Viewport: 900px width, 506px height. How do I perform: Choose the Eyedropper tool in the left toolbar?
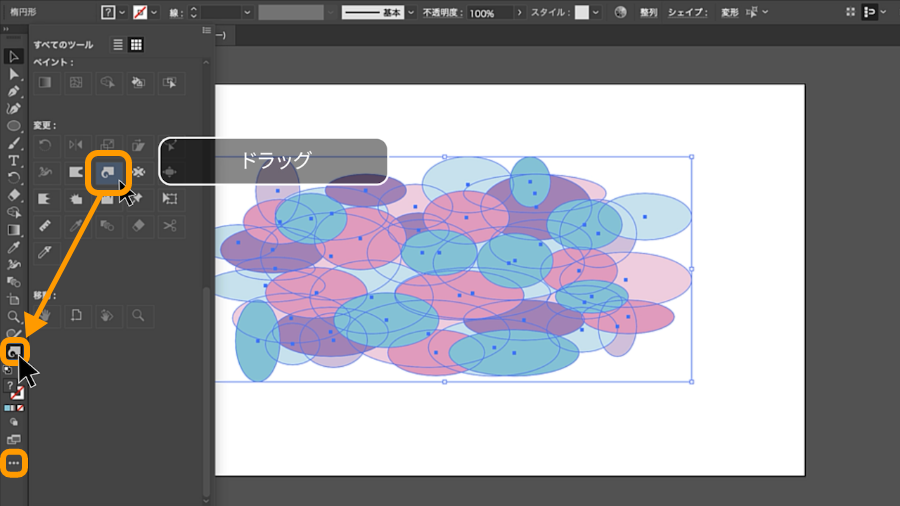click(14, 247)
